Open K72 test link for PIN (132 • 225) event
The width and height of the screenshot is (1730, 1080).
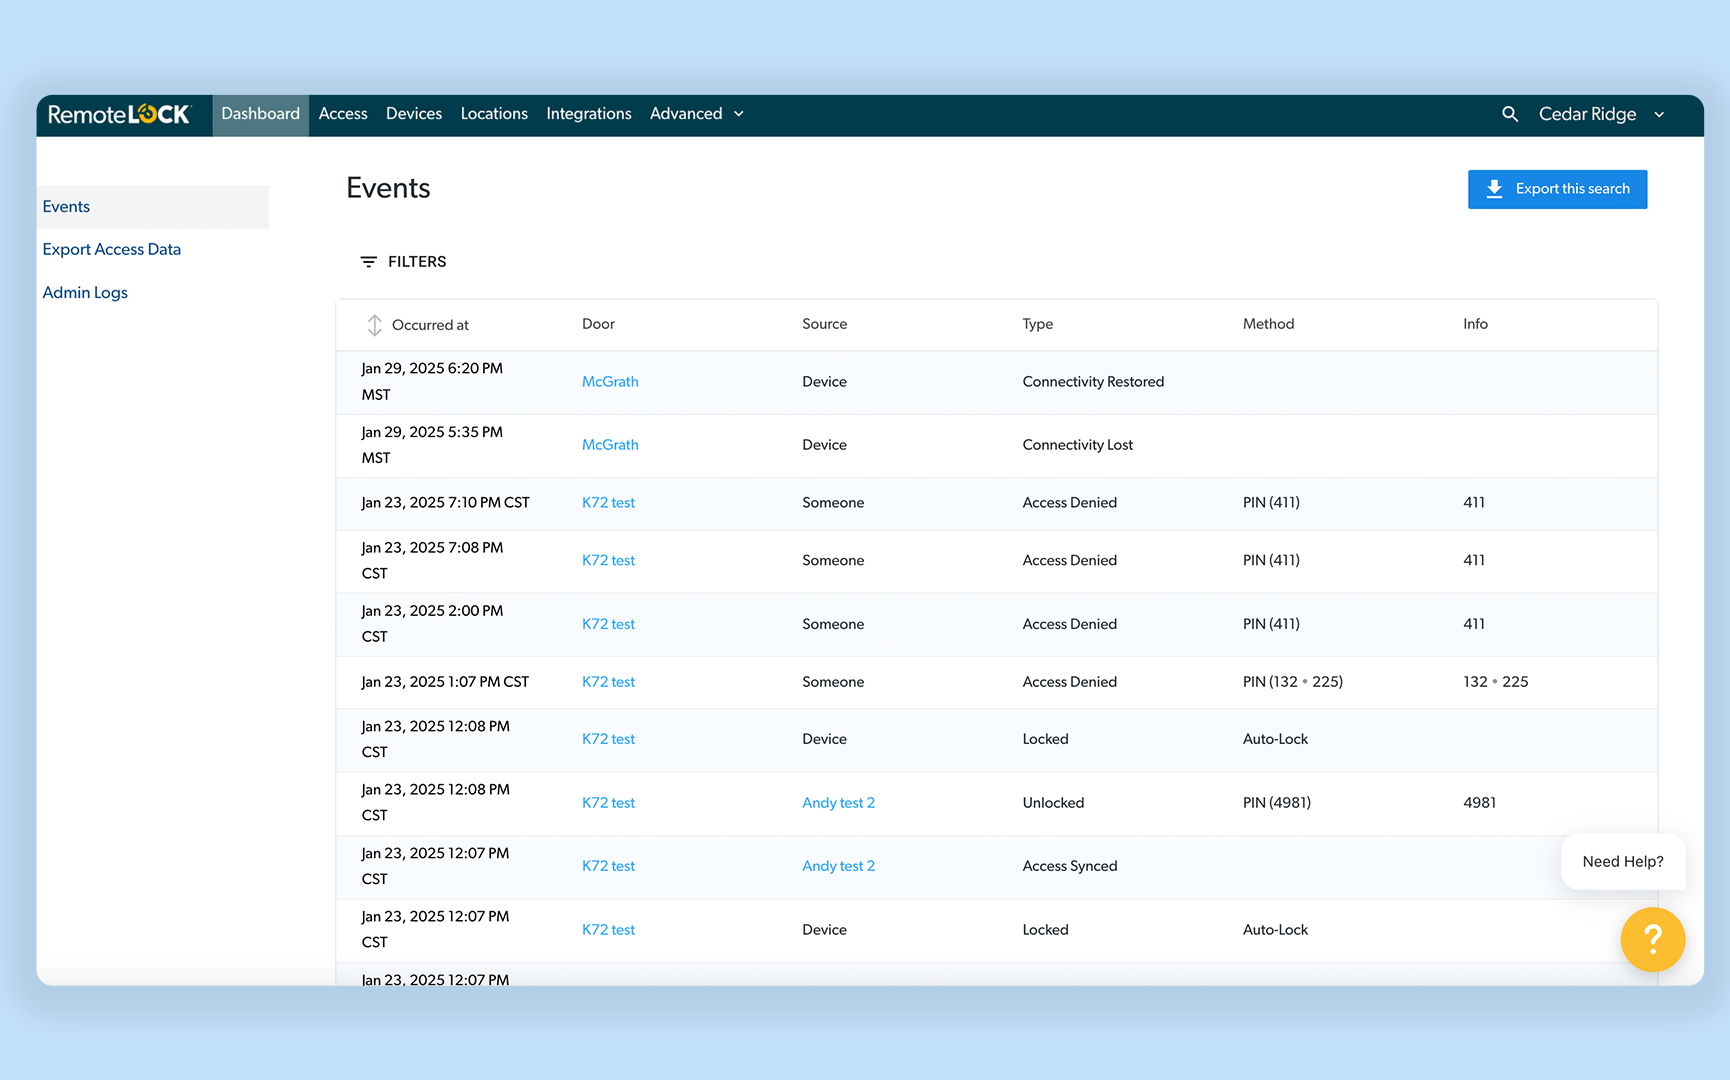(608, 682)
